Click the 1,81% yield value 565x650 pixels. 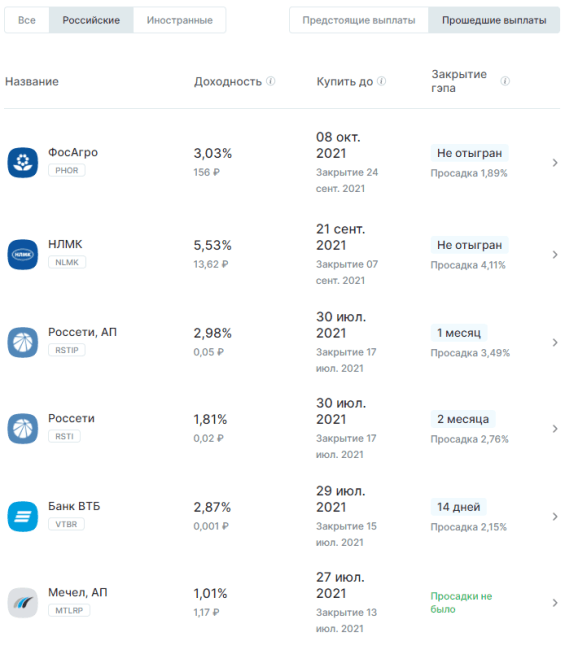[210, 420]
